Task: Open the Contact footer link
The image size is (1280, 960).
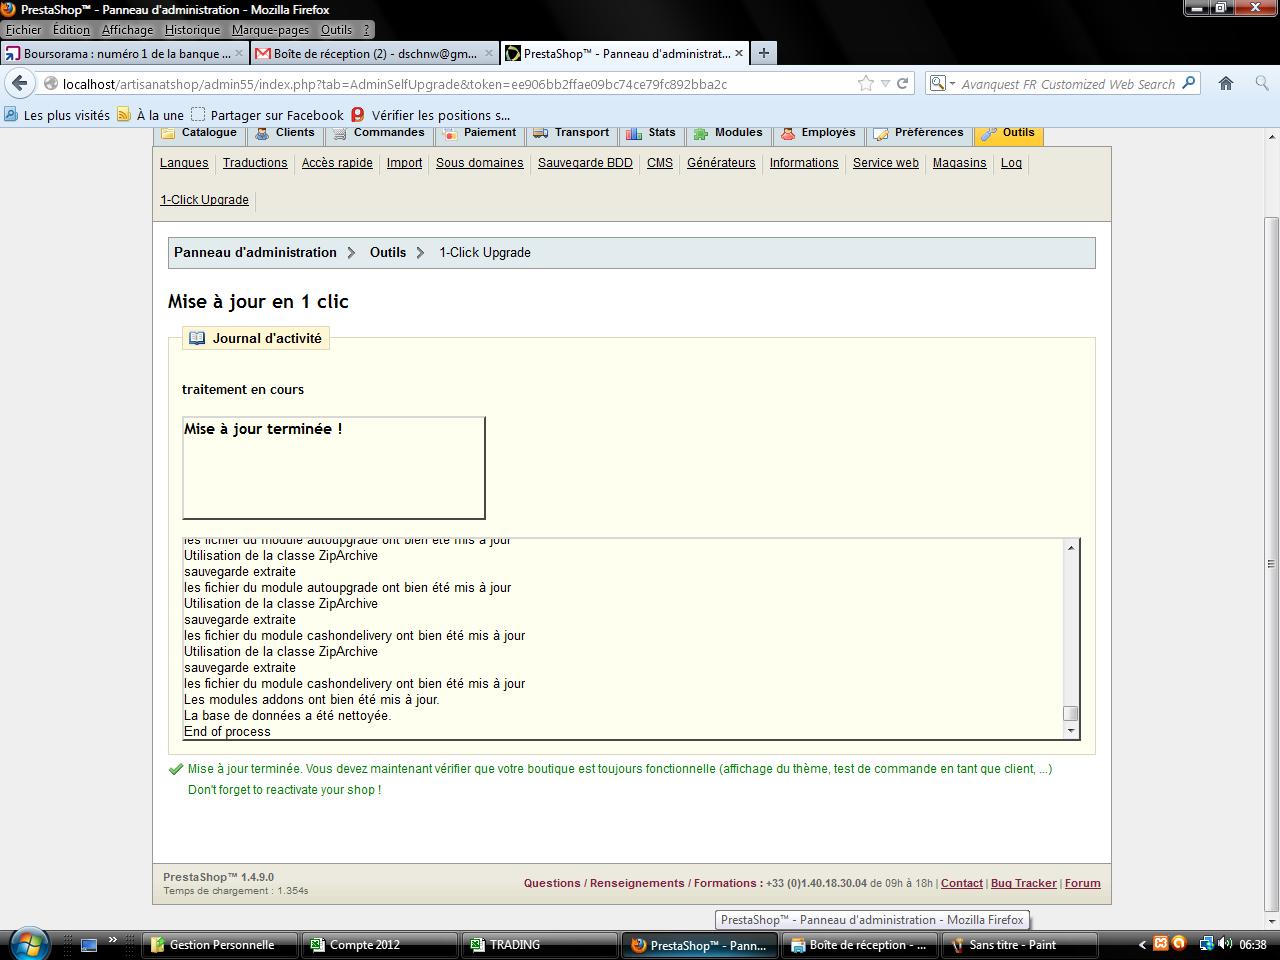Action: coord(962,883)
